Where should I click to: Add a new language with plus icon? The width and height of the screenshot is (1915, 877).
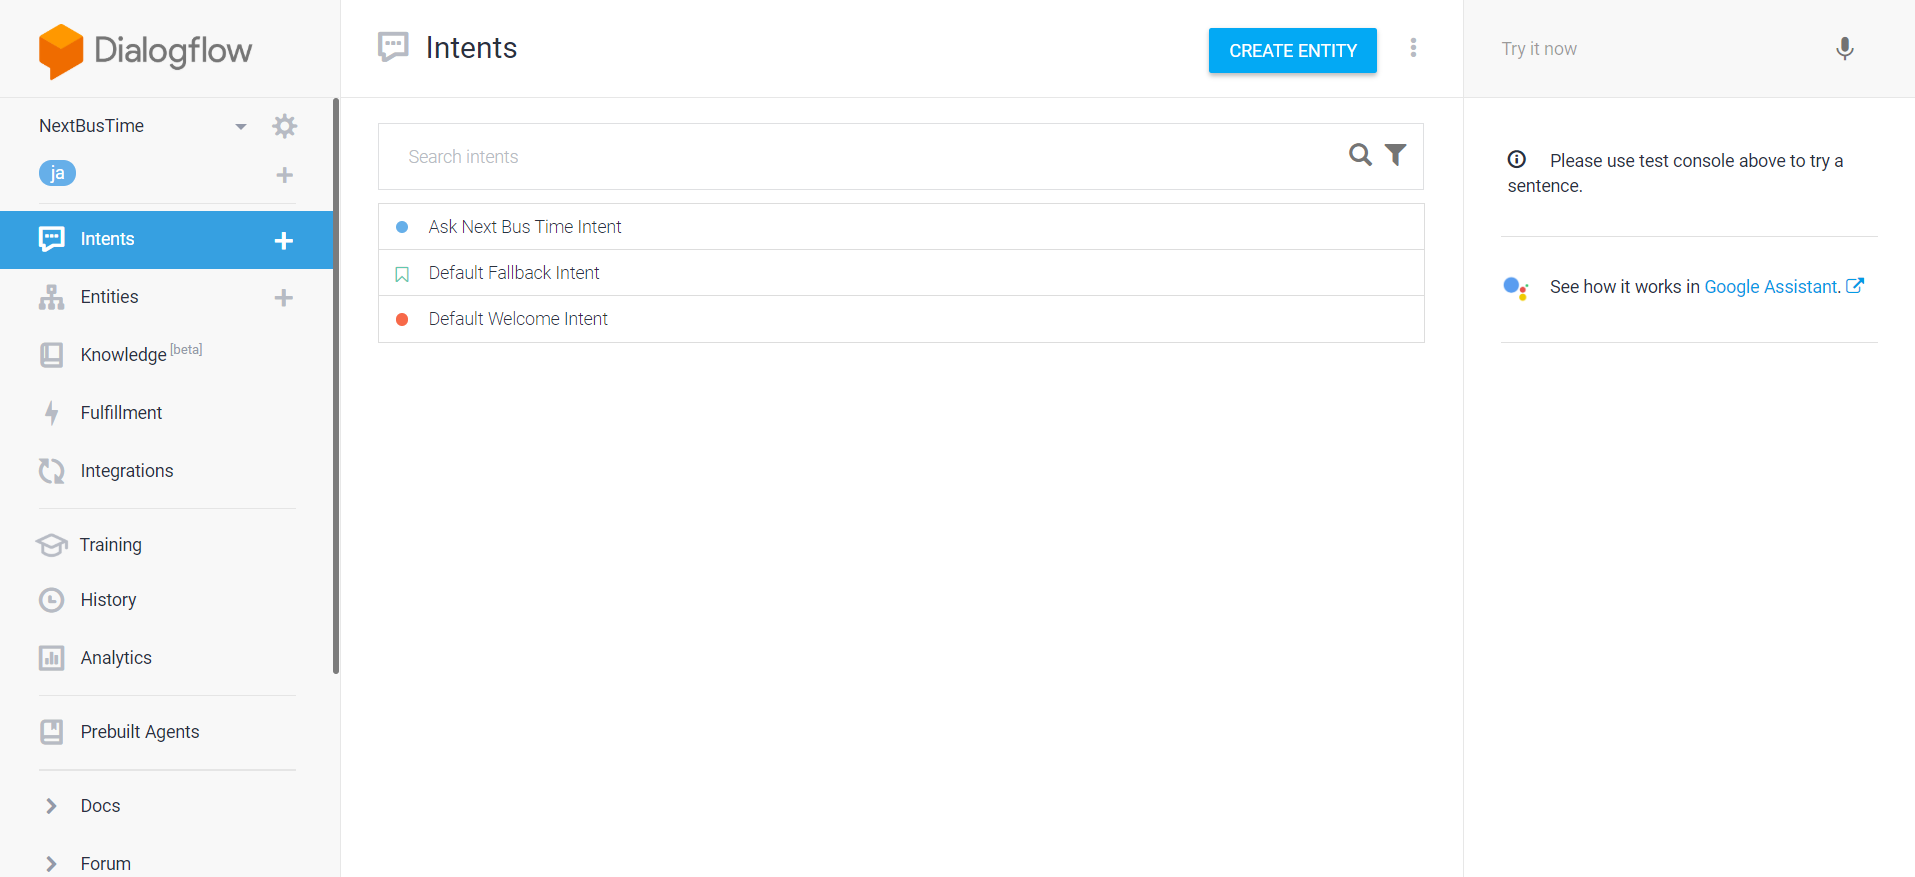point(285,175)
